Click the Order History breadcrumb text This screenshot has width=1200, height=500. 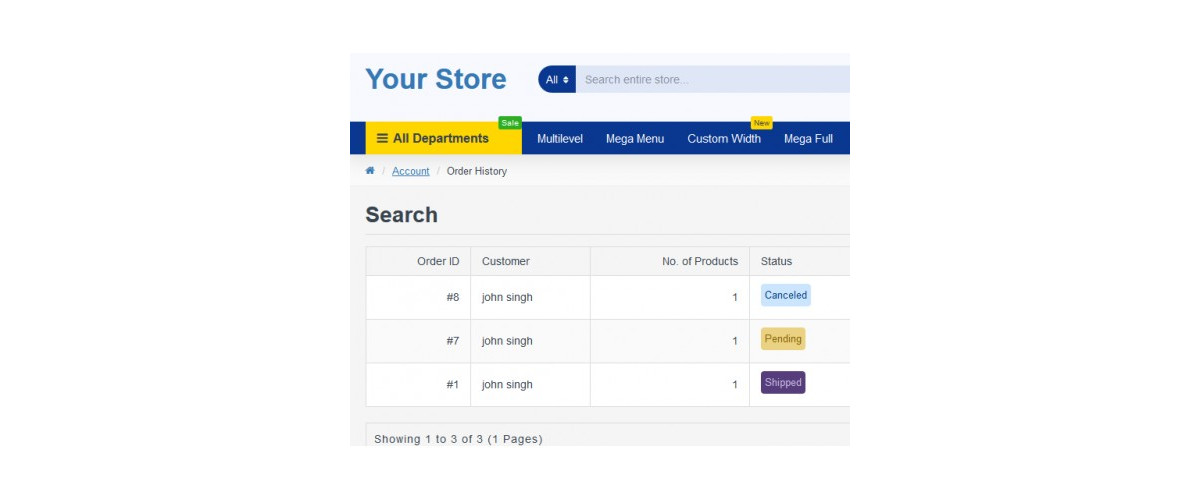(x=477, y=171)
